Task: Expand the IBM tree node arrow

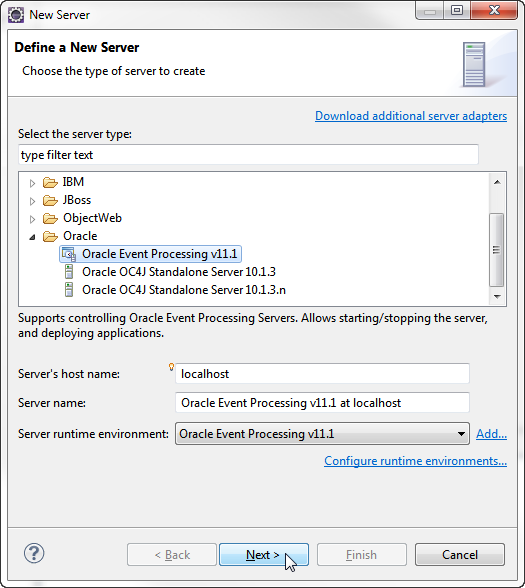Action: 32,183
